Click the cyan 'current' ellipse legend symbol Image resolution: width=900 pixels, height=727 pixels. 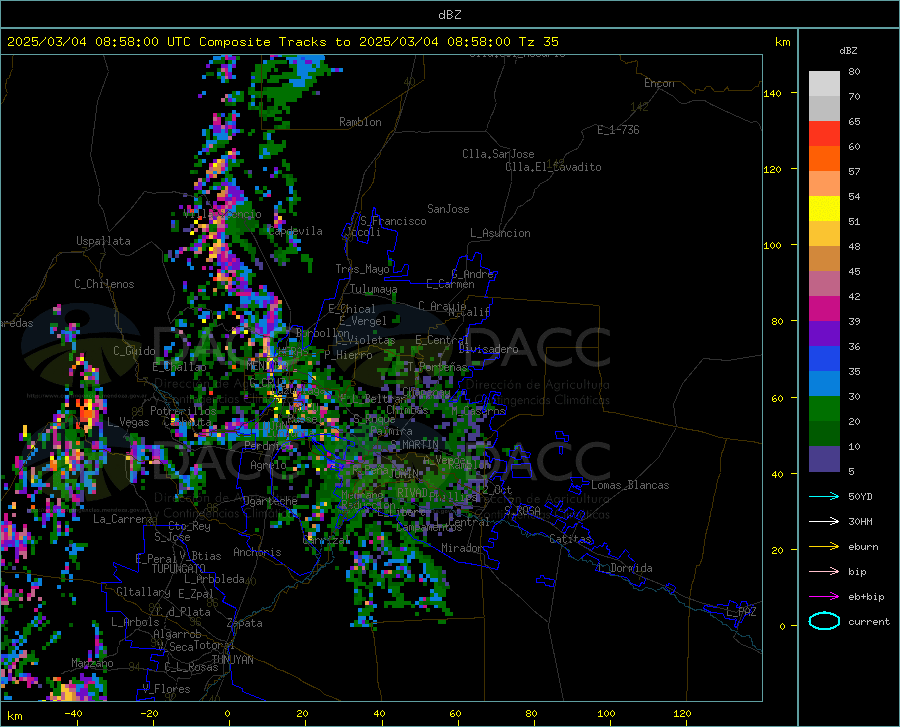tap(824, 621)
